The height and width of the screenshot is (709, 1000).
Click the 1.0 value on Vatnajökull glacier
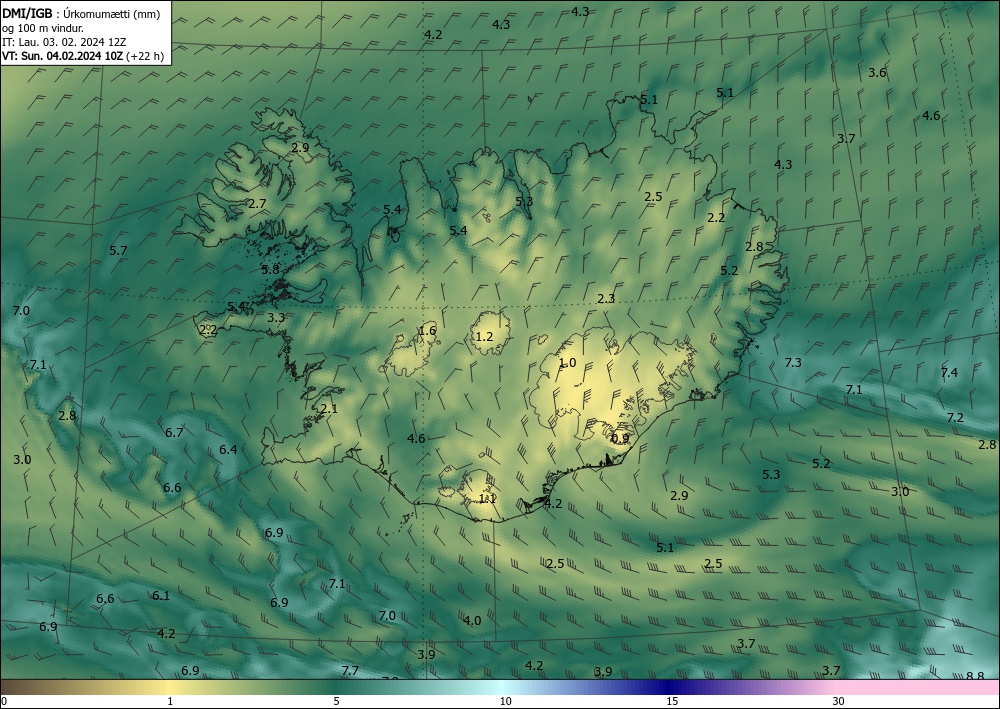click(x=567, y=363)
